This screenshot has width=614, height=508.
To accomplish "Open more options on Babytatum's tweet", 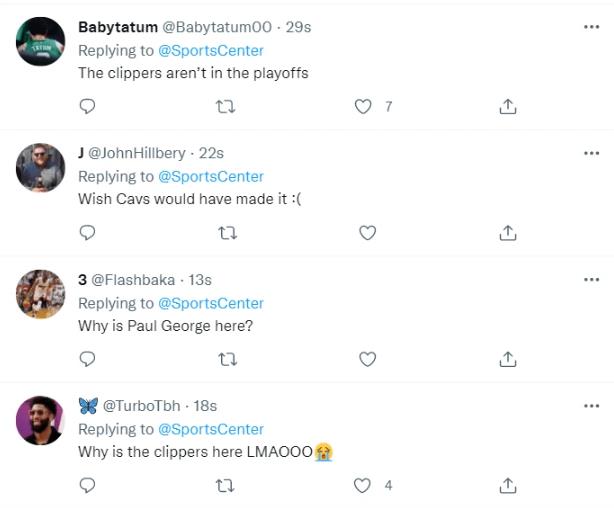I will pyautogui.click(x=591, y=27).
